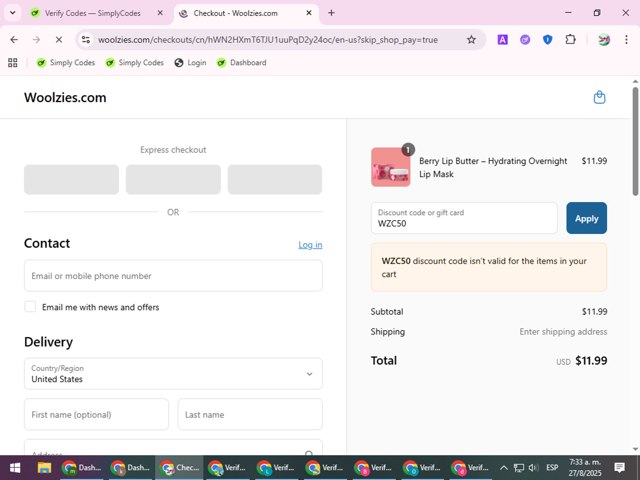Image resolution: width=640 pixels, height=480 pixels.
Task: Open Login bookmark
Action: (x=191, y=62)
